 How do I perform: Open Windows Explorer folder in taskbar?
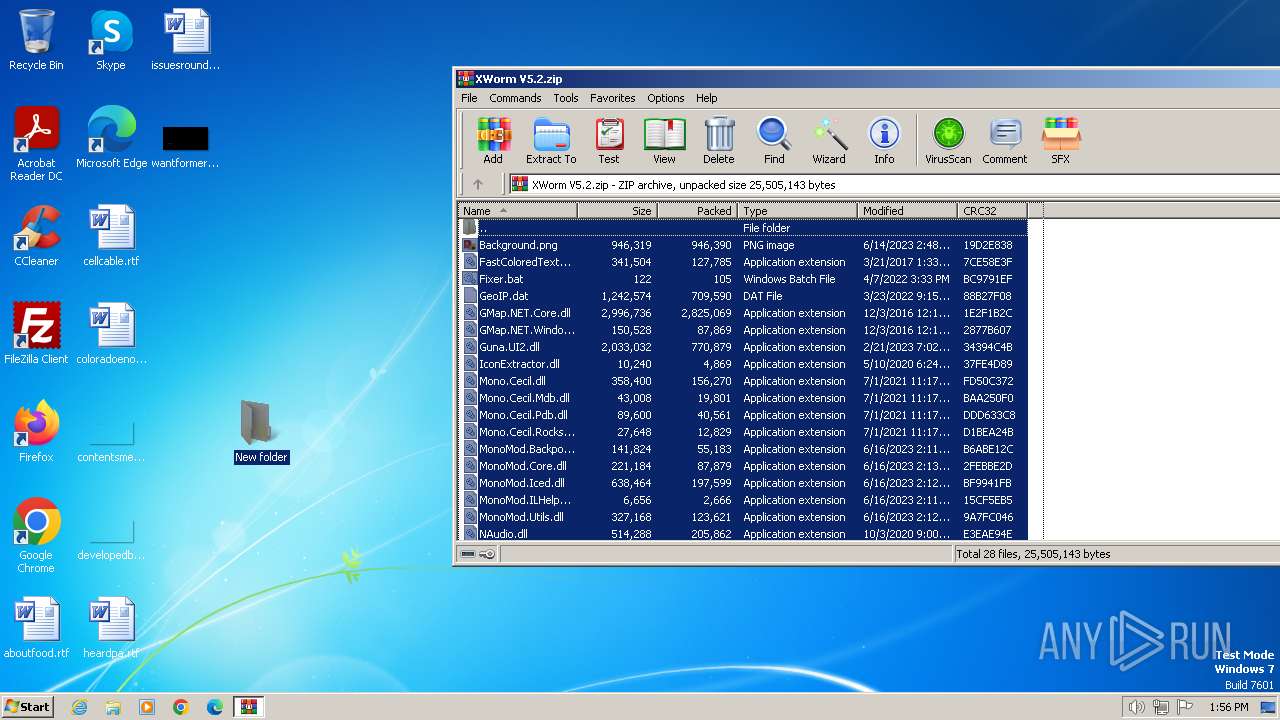click(113, 707)
